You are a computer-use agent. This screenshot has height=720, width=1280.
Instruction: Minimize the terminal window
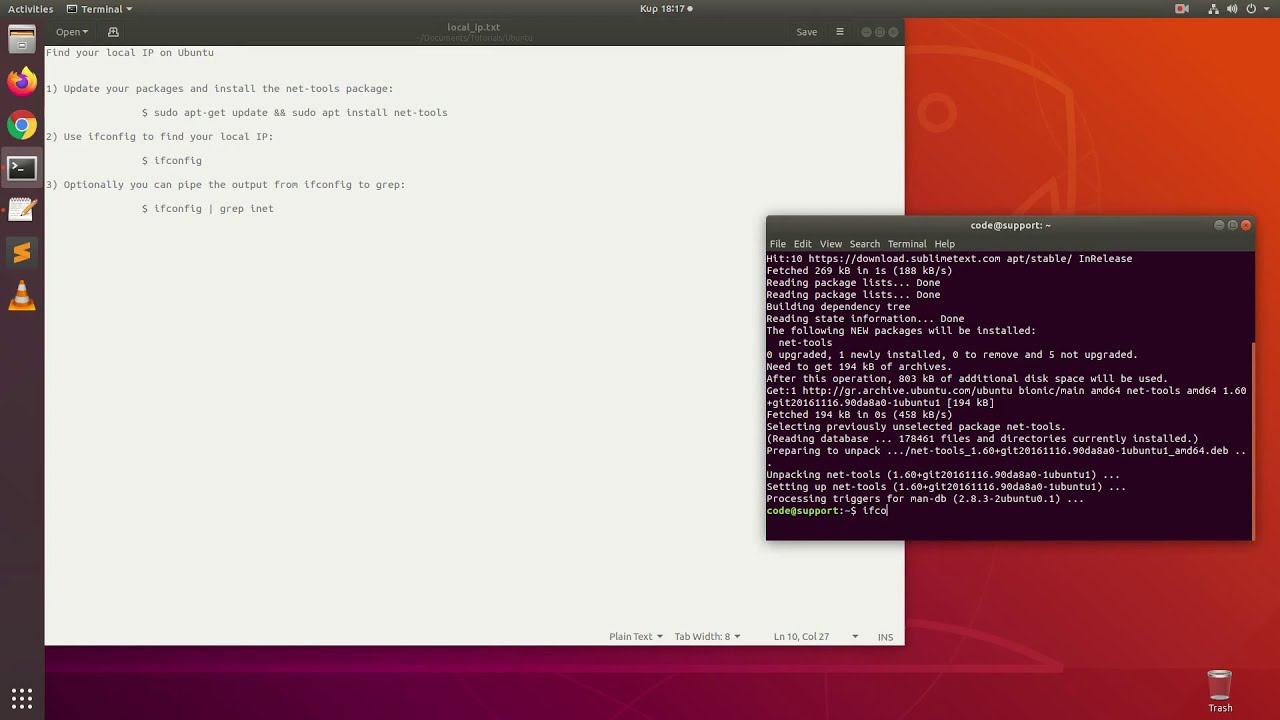click(x=1219, y=226)
